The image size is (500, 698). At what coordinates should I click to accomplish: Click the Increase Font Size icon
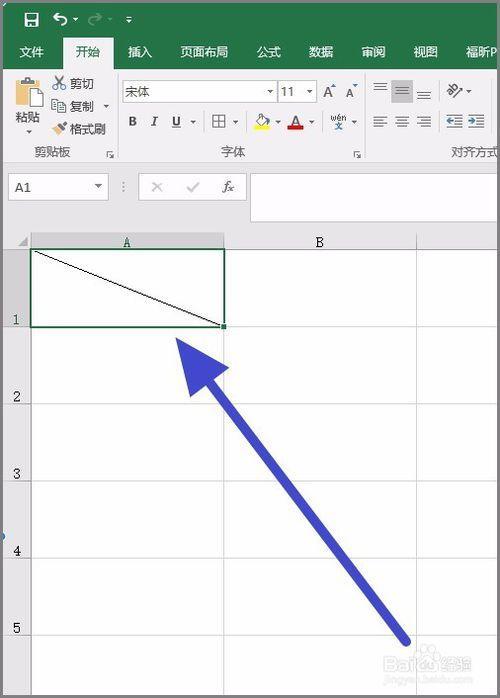tap(329, 91)
